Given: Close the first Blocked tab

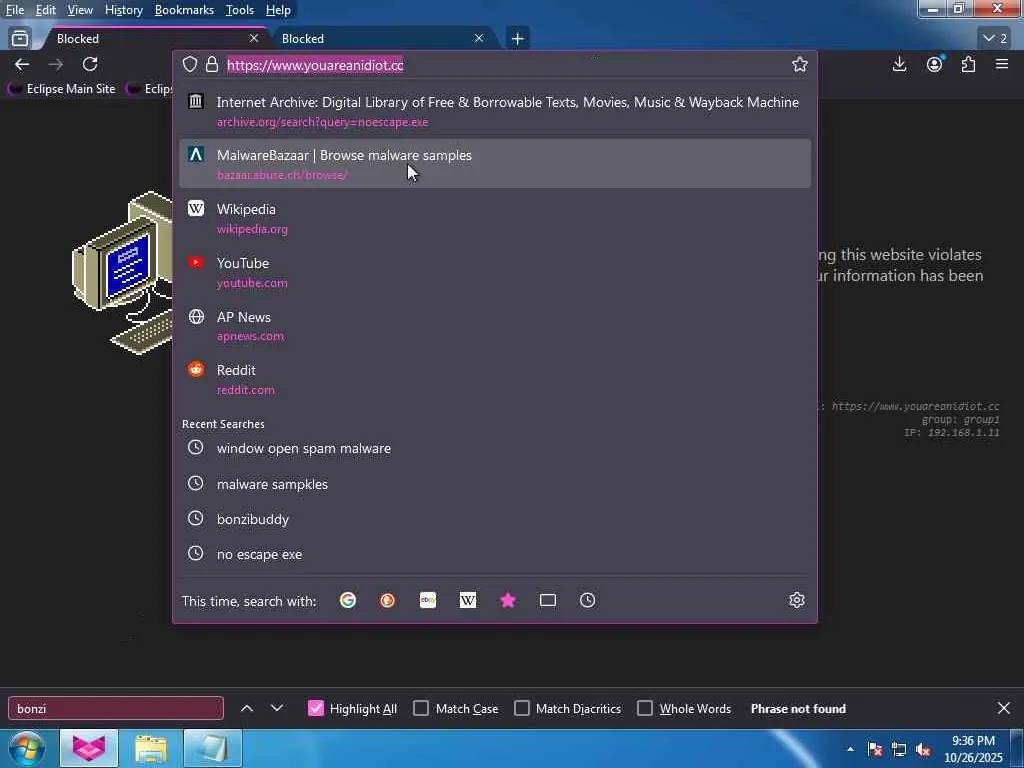Looking at the screenshot, I should (254, 39).
